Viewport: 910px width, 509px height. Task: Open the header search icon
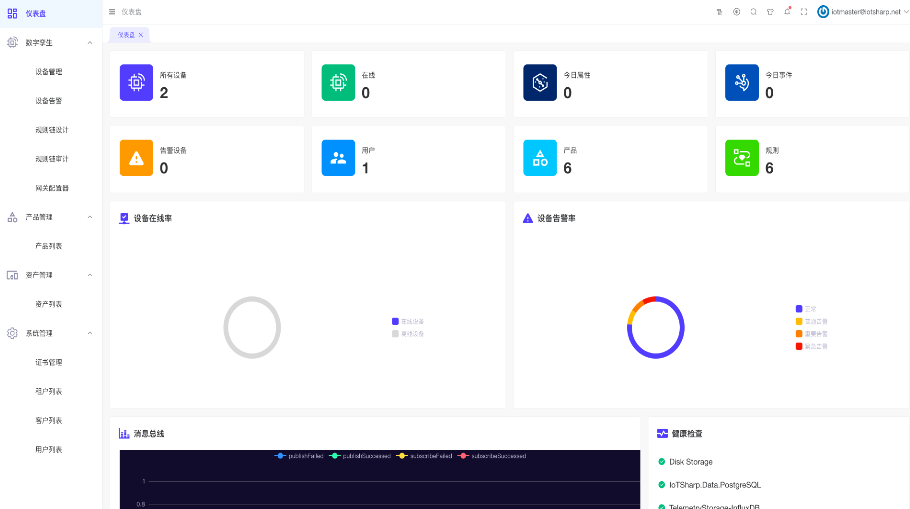coord(753,12)
